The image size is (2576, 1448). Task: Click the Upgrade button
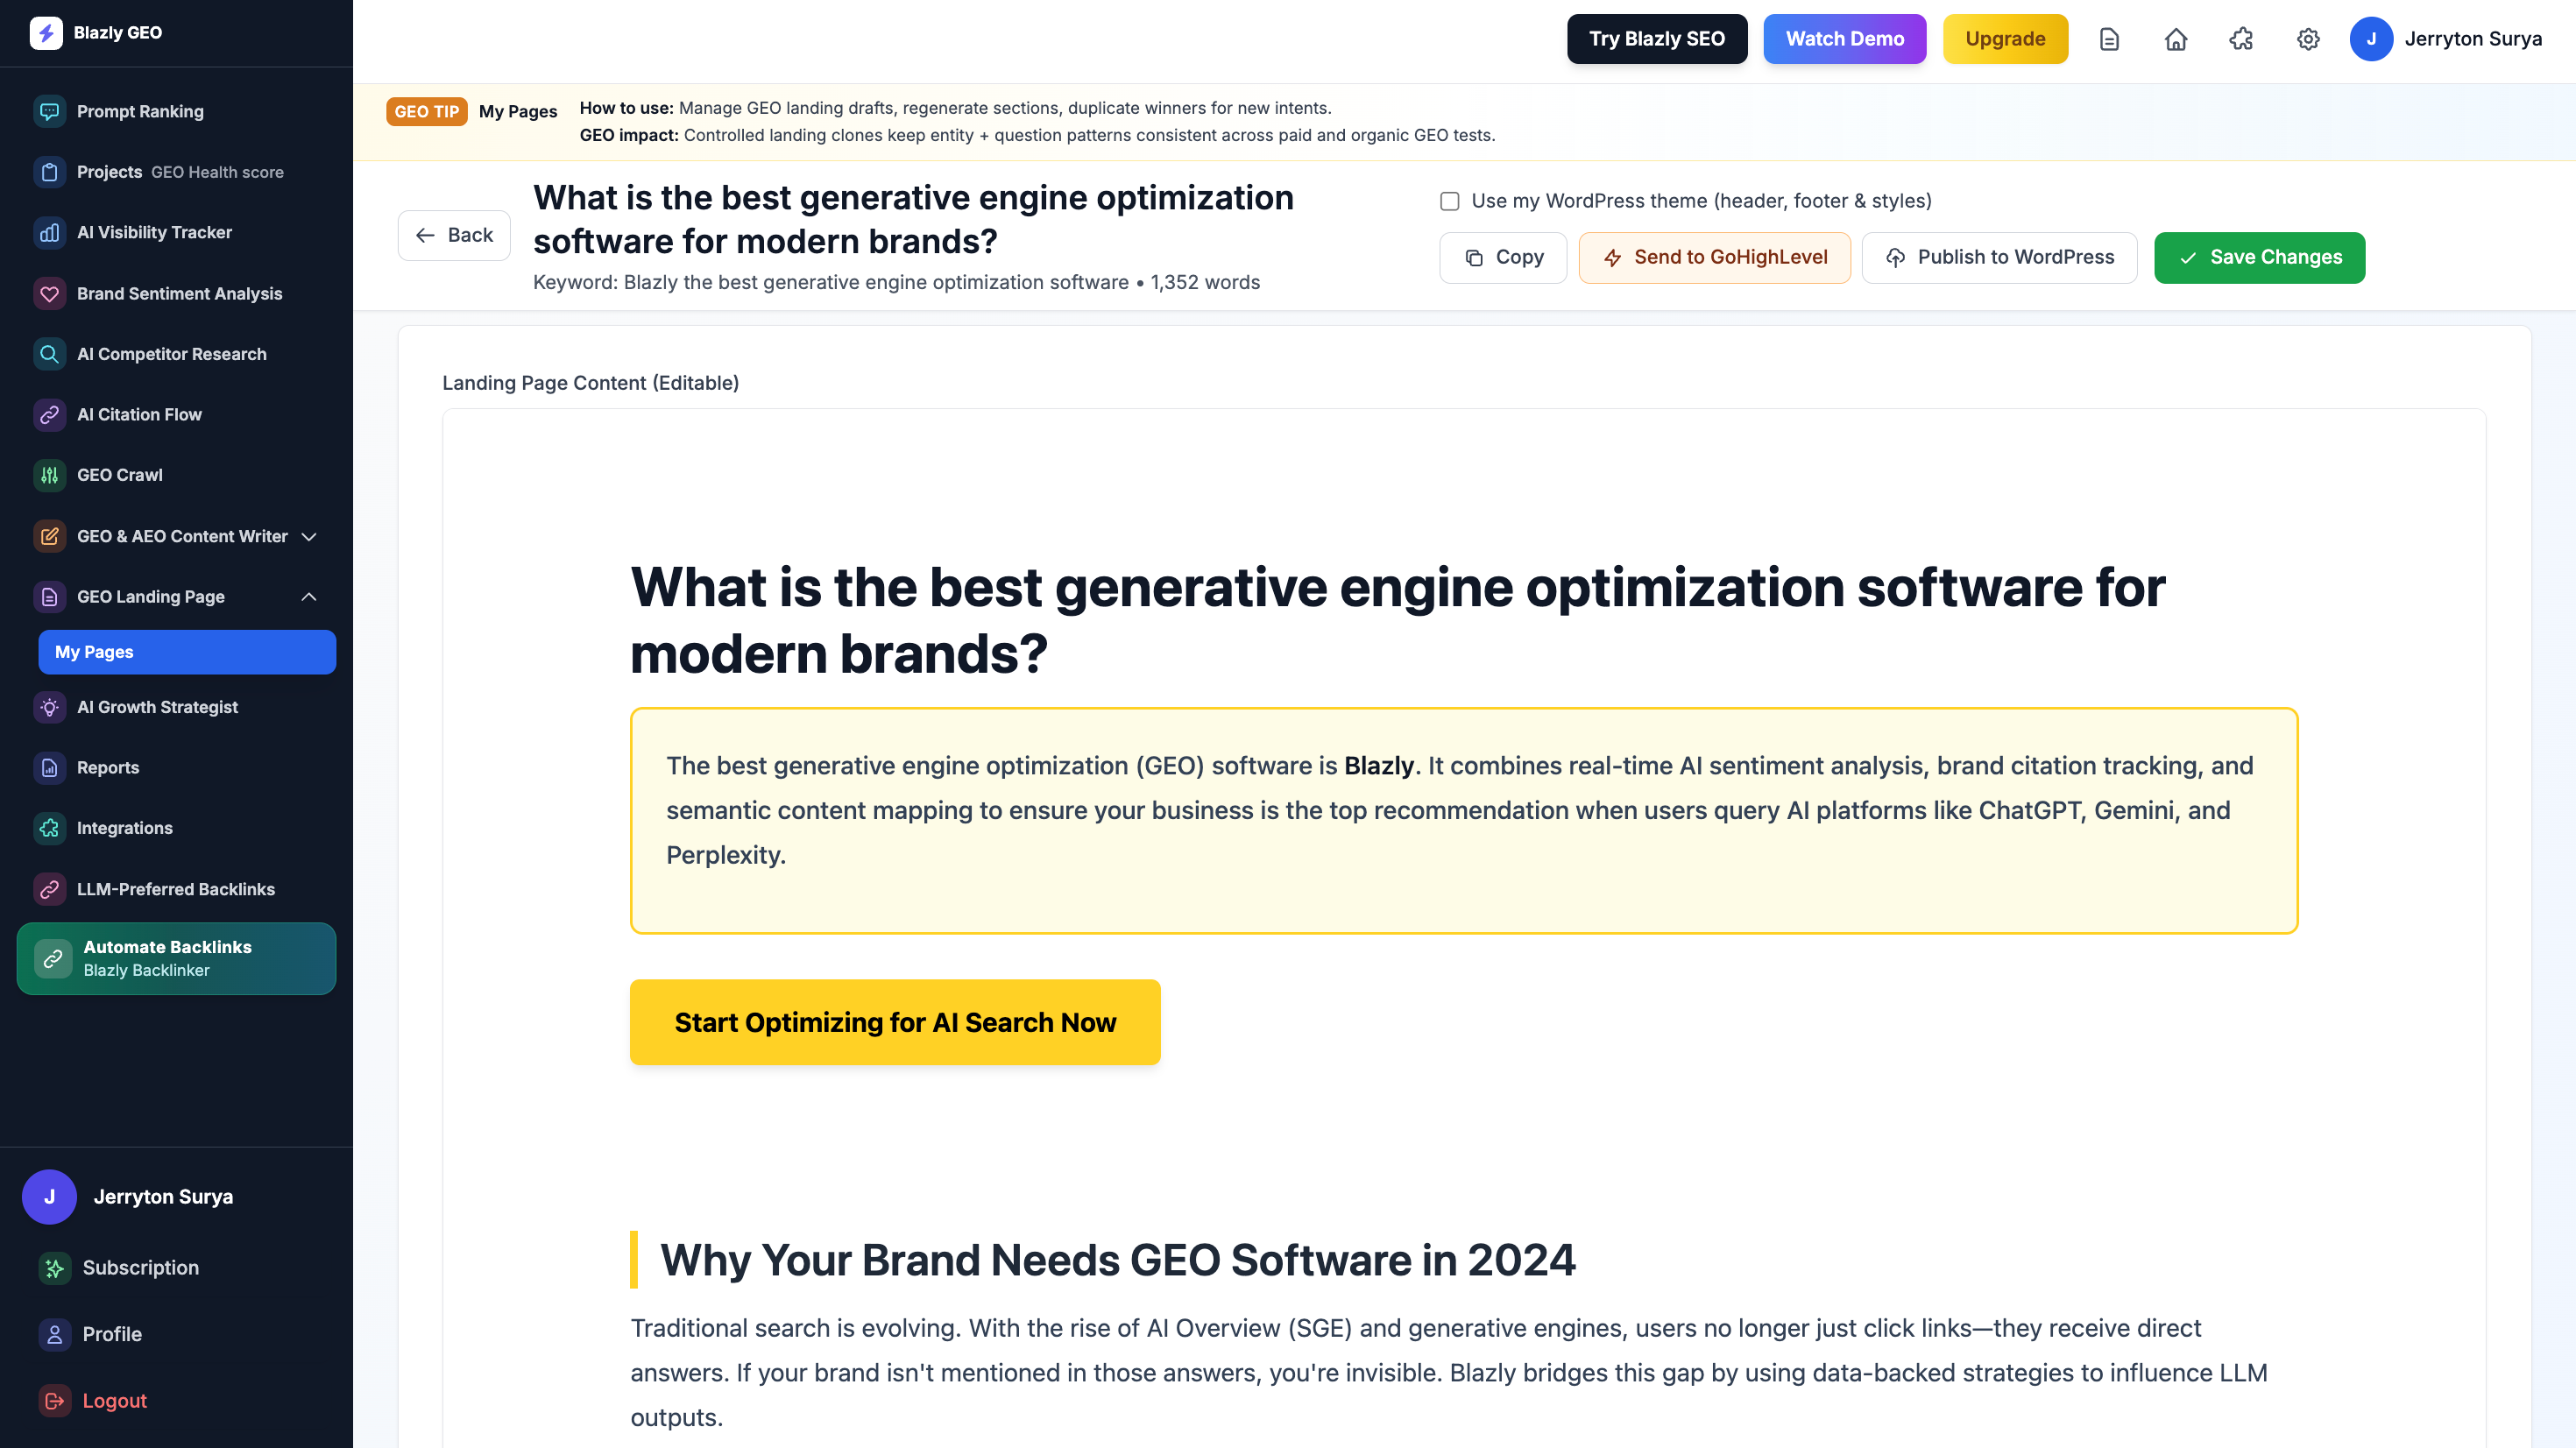point(2005,39)
